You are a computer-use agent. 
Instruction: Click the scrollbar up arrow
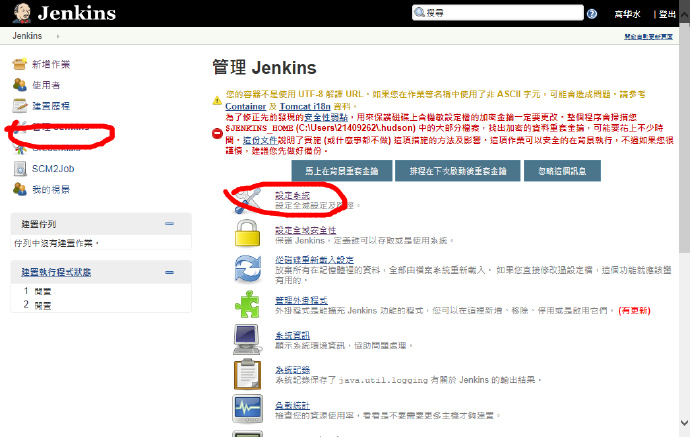[x=684, y=14]
